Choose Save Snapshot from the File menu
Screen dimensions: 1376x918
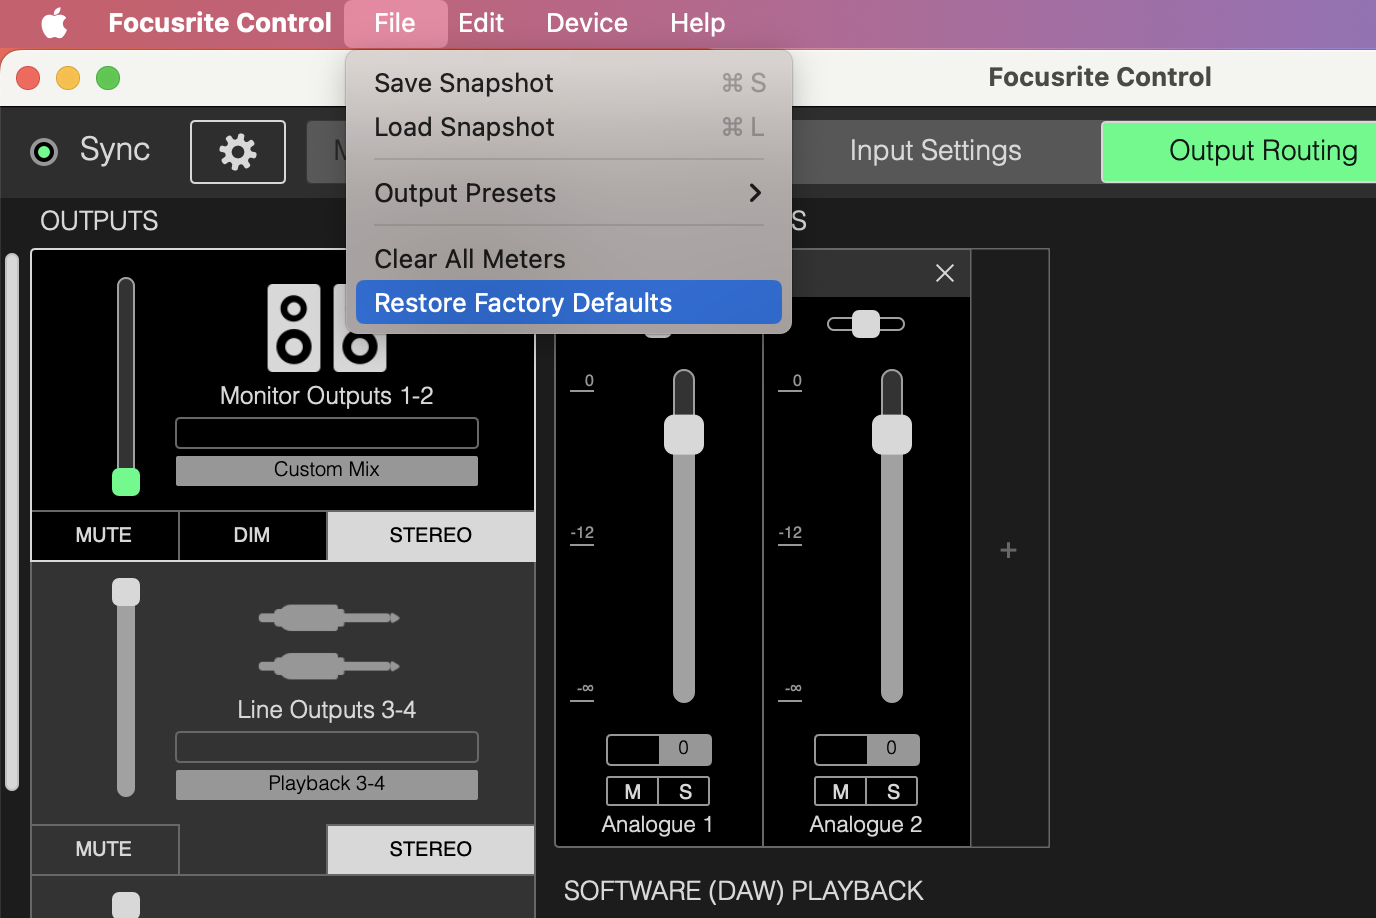point(568,83)
